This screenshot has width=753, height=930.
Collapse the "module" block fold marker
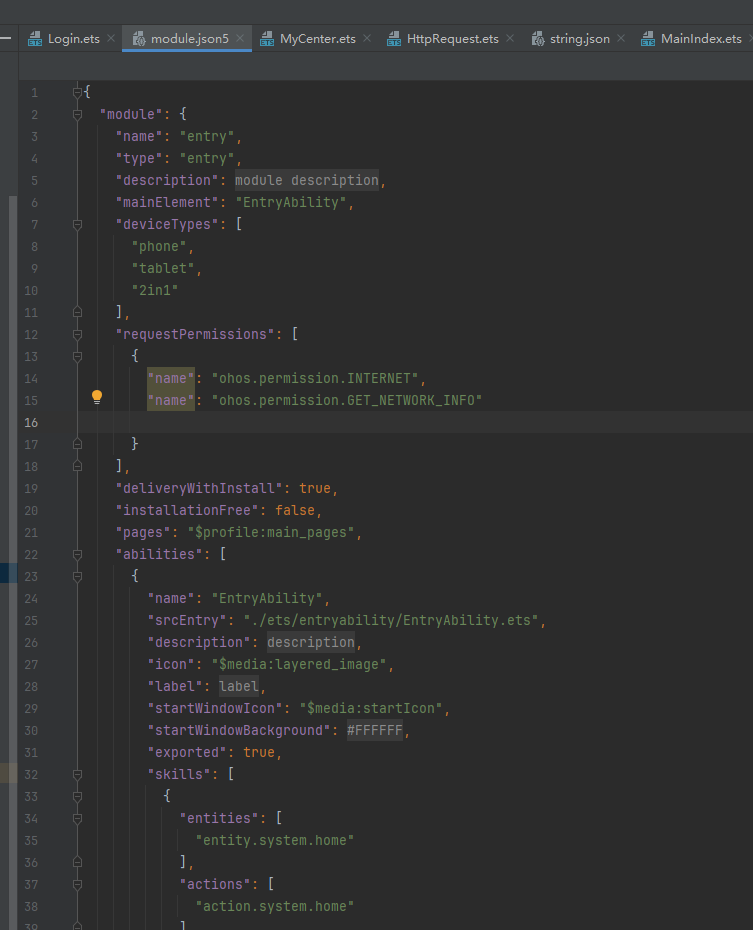[77, 114]
